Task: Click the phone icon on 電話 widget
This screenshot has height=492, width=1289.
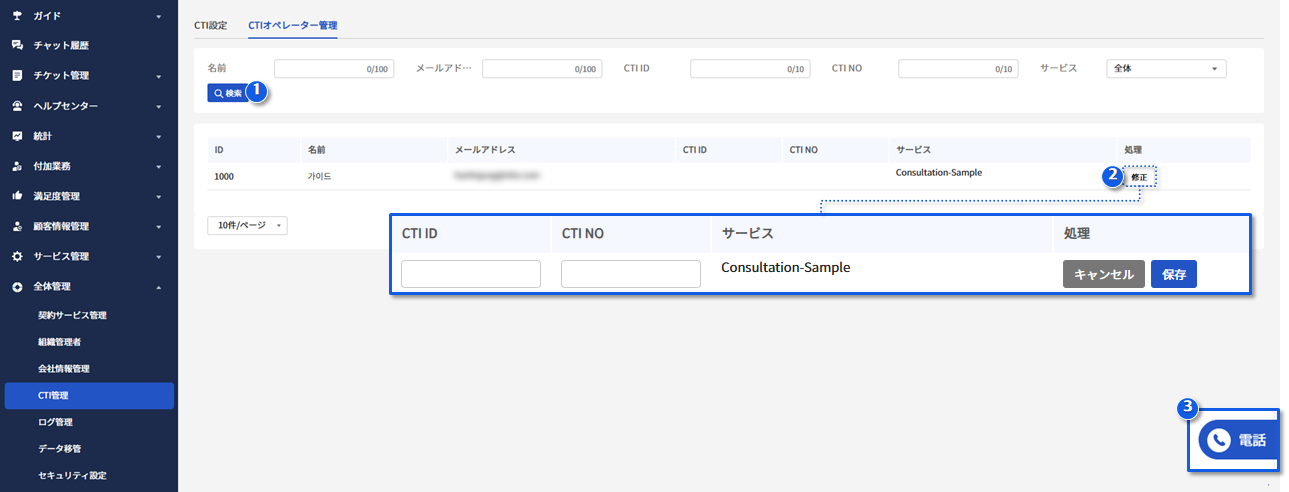Action: pyautogui.click(x=1218, y=440)
